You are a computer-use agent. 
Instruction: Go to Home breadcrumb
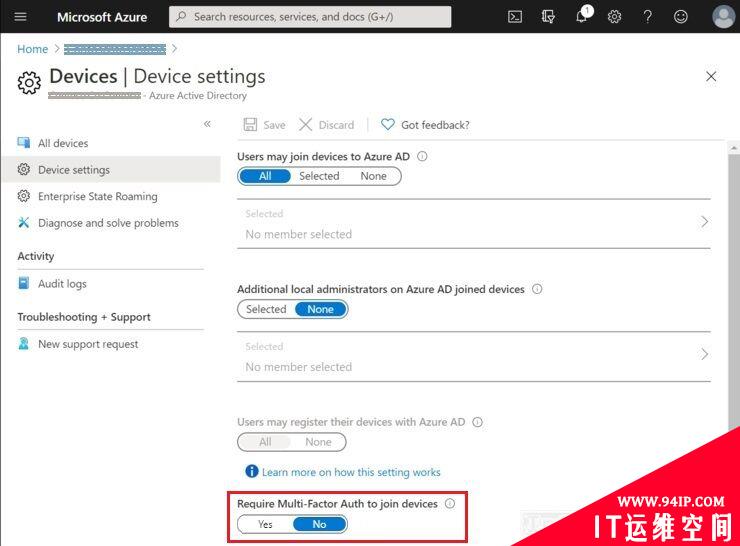click(x=33, y=49)
